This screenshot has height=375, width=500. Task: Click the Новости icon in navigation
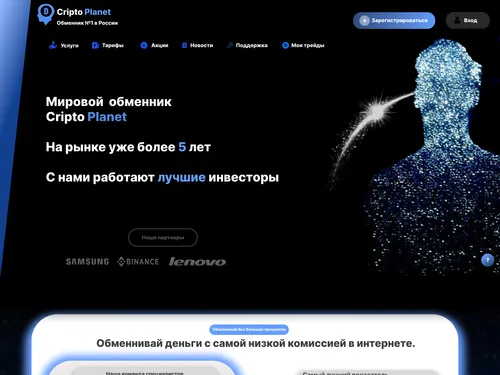[x=184, y=45]
